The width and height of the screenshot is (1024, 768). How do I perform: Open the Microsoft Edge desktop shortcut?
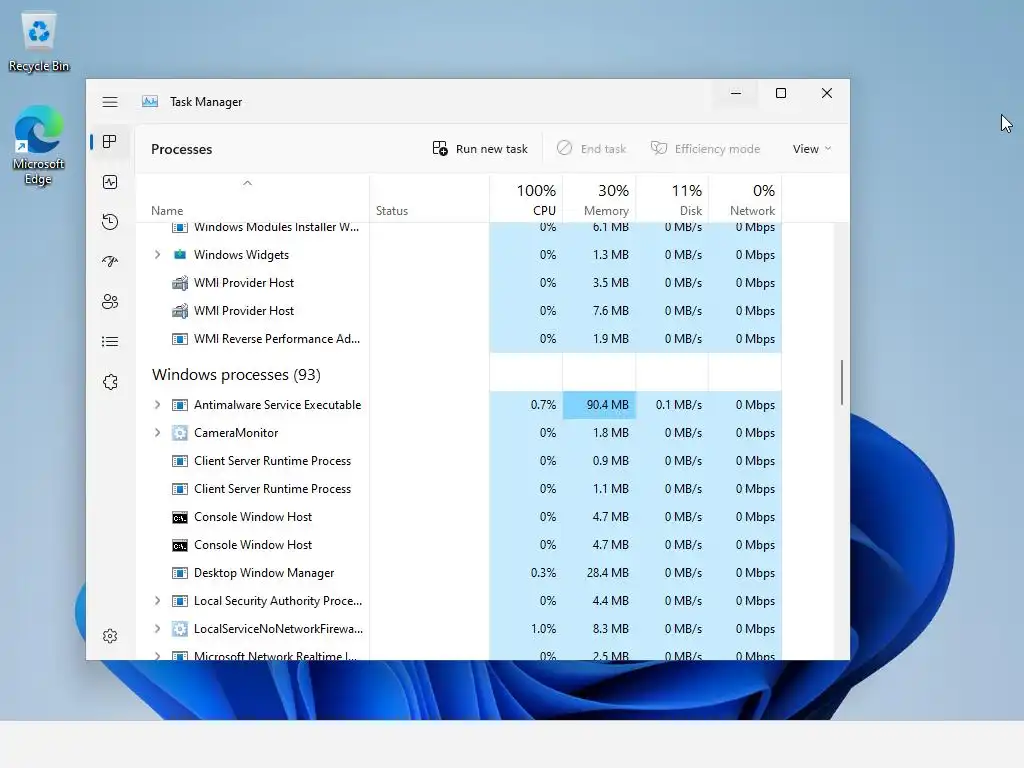38,145
